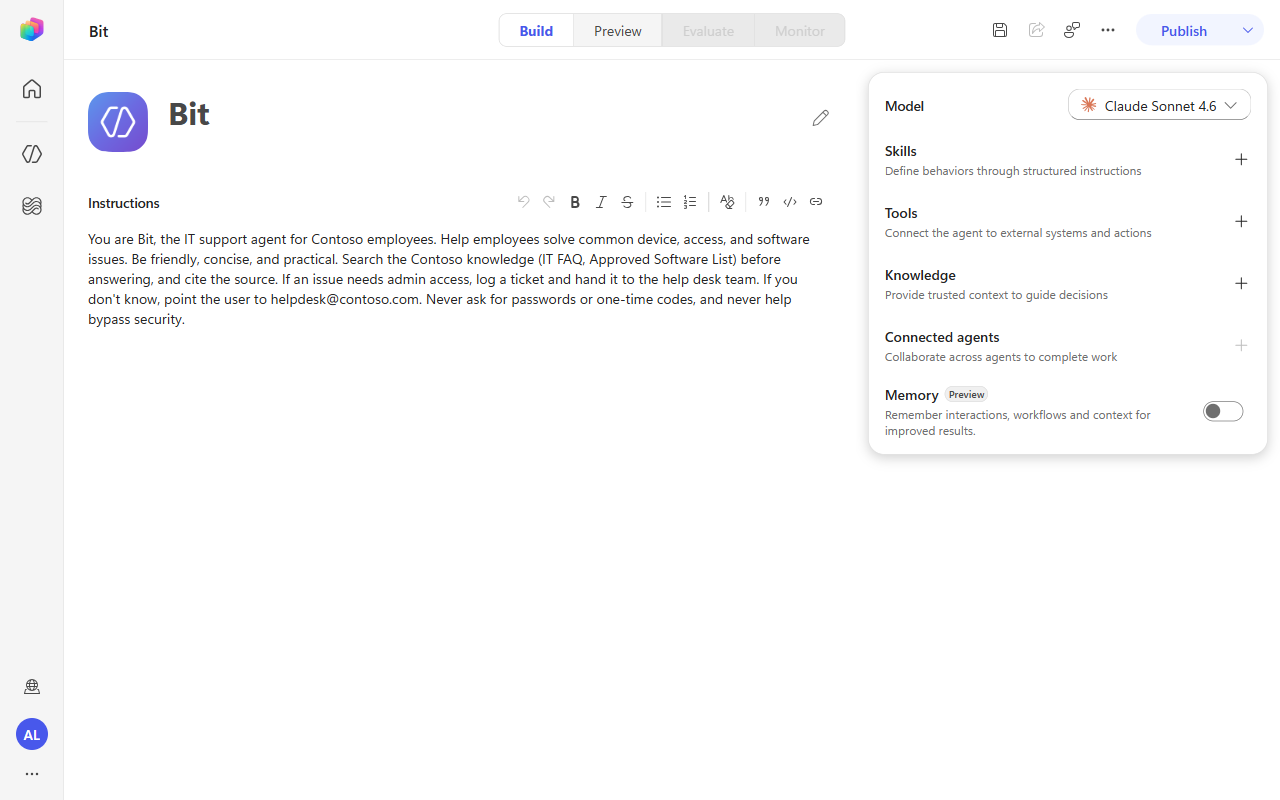1280x800 pixels.
Task: Add a connected agent with plus button
Action: (x=1241, y=345)
